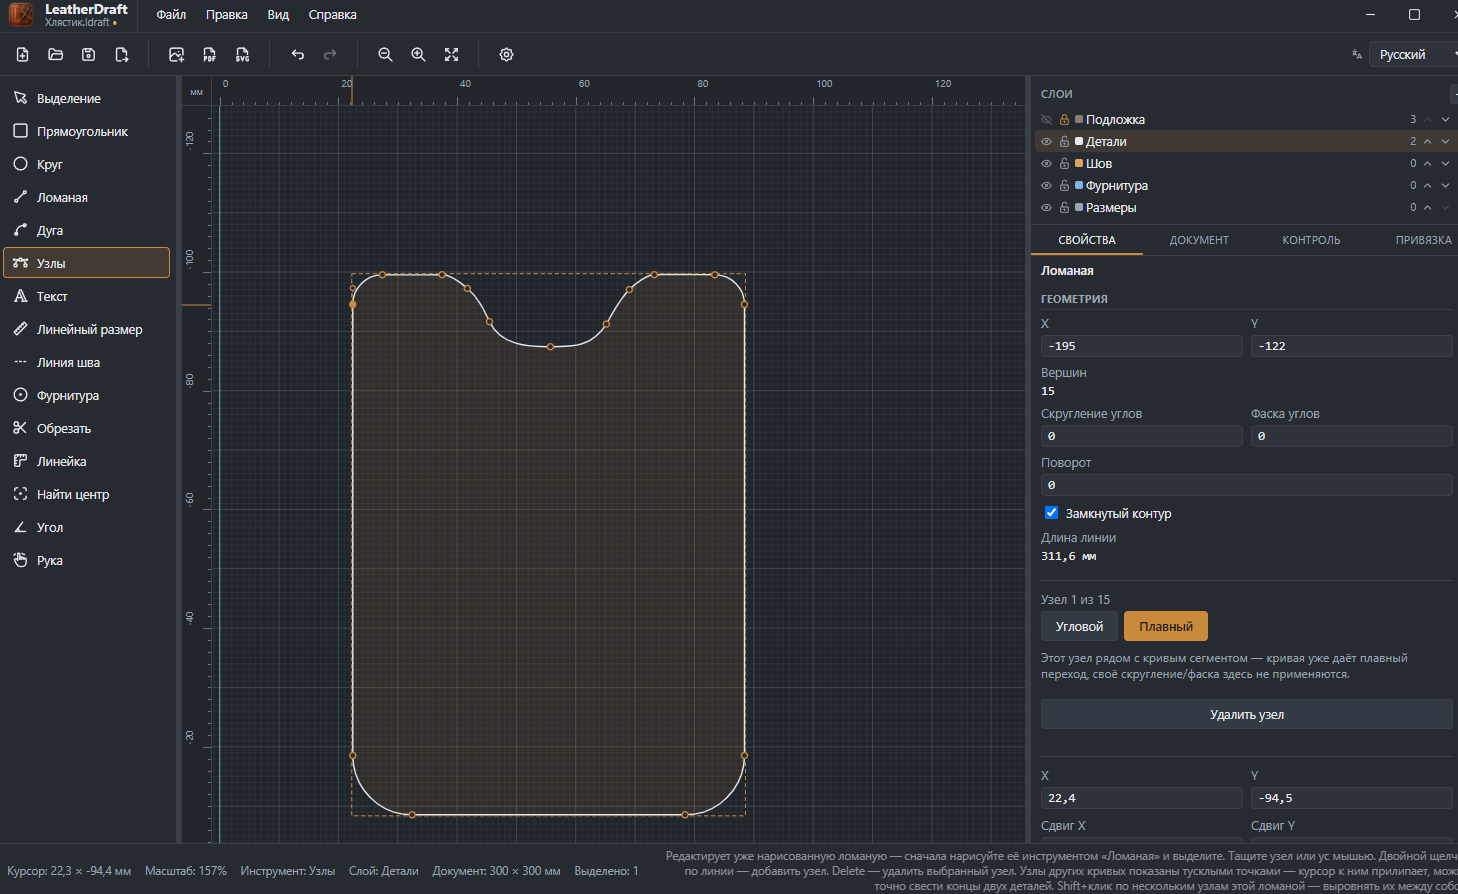Choose the Угол tool
The height and width of the screenshot is (894, 1458).
tap(87, 527)
